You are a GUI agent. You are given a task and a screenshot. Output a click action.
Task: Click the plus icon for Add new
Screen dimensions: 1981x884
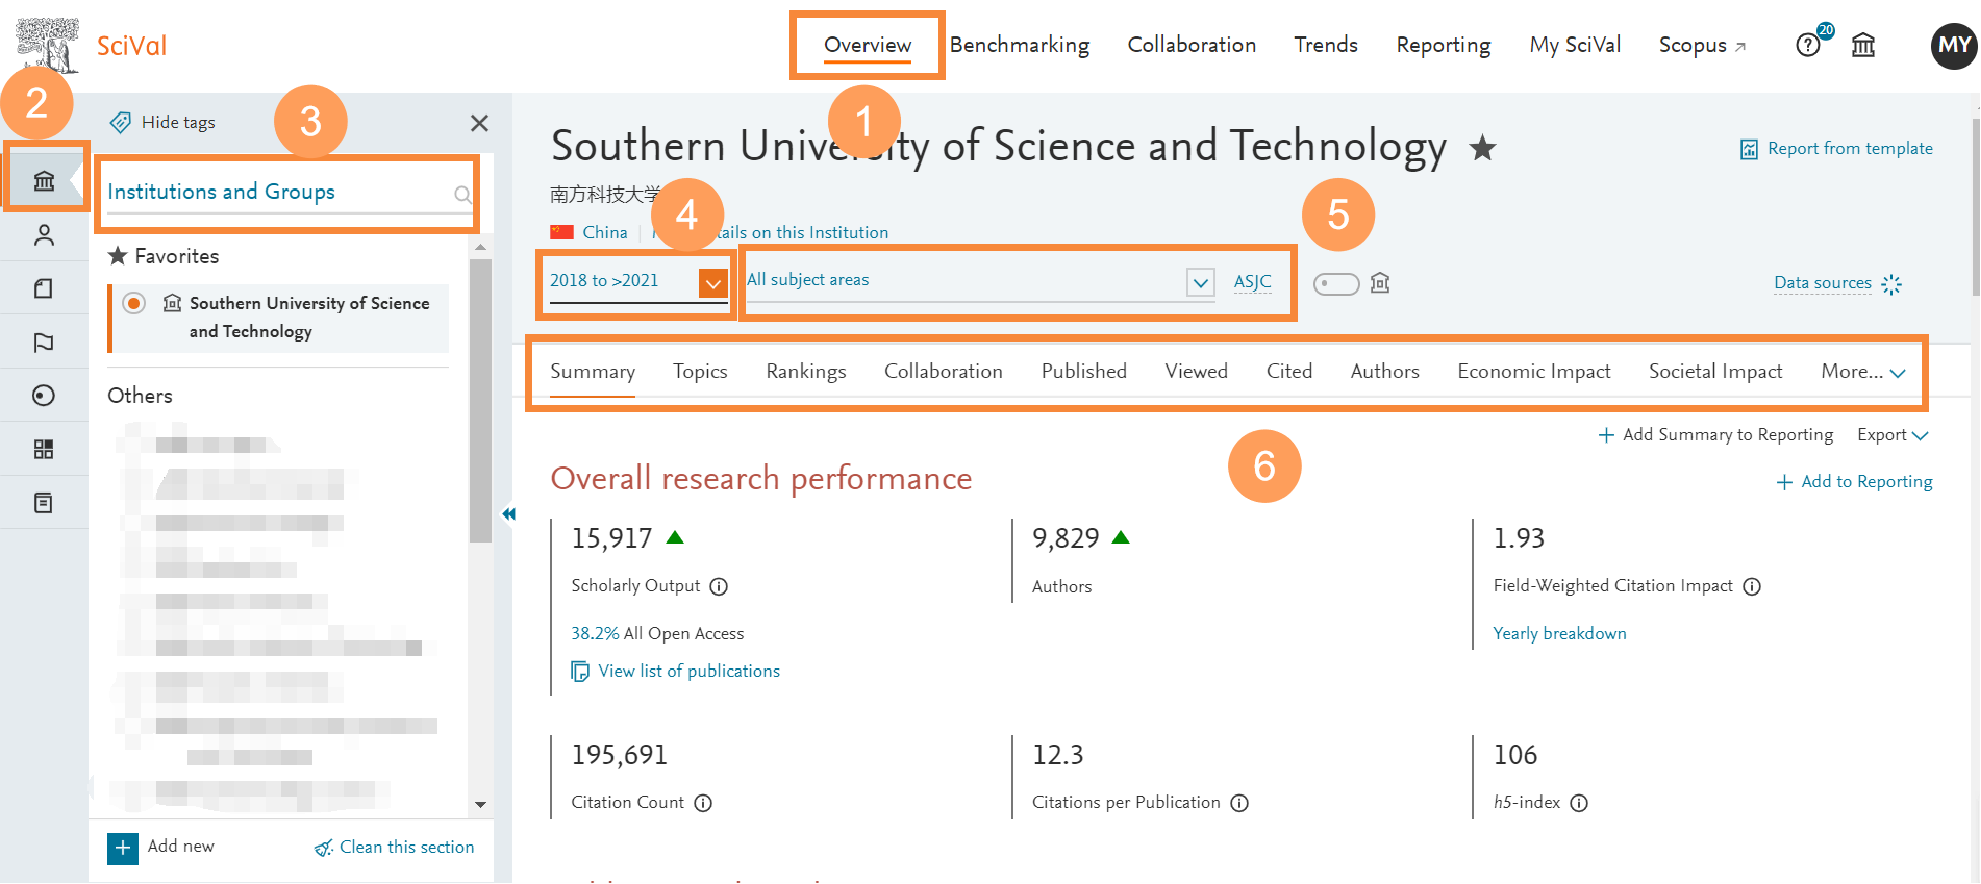click(123, 848)
